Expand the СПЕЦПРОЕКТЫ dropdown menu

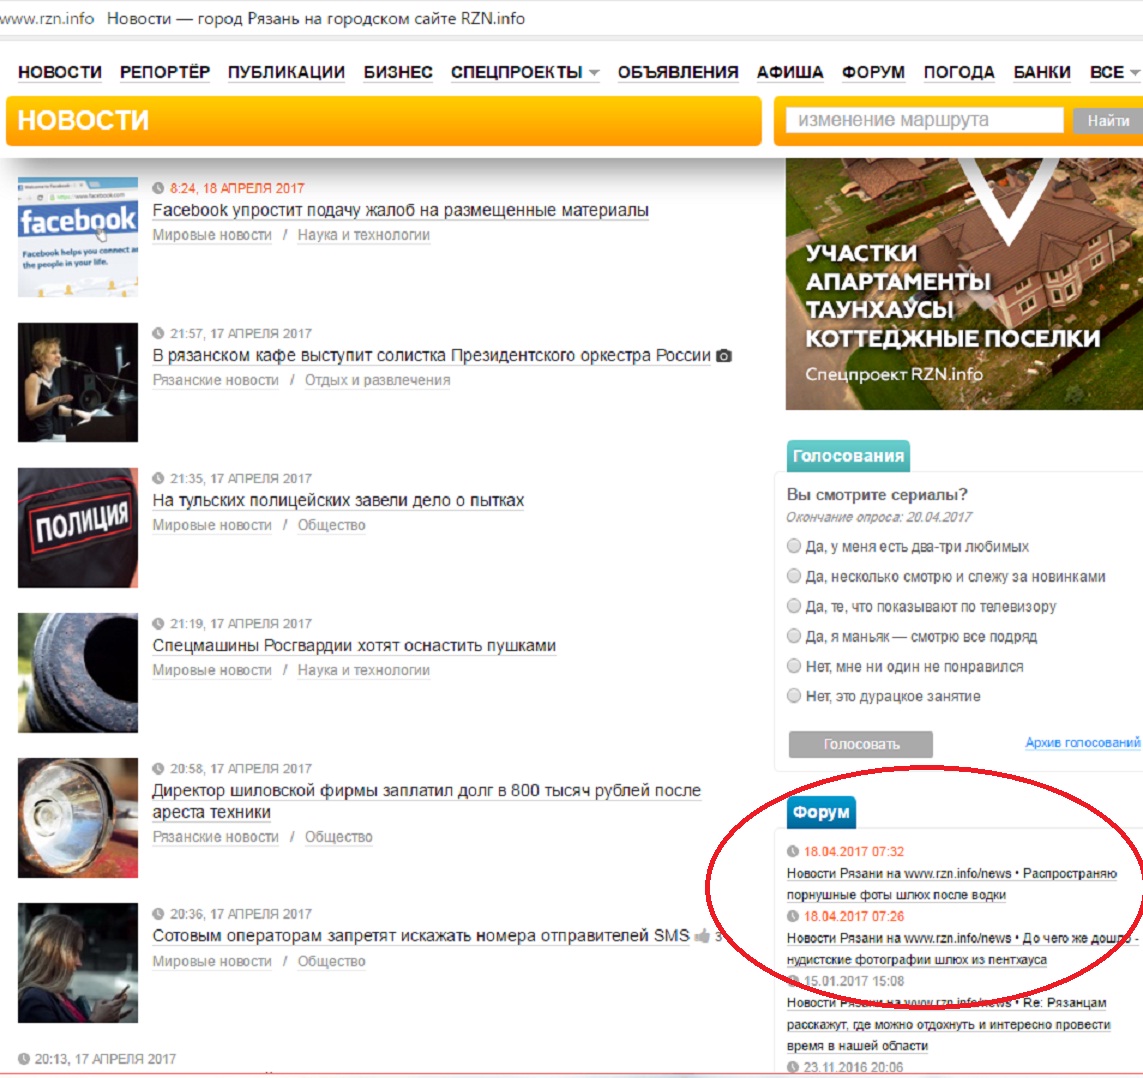(524, 72)
